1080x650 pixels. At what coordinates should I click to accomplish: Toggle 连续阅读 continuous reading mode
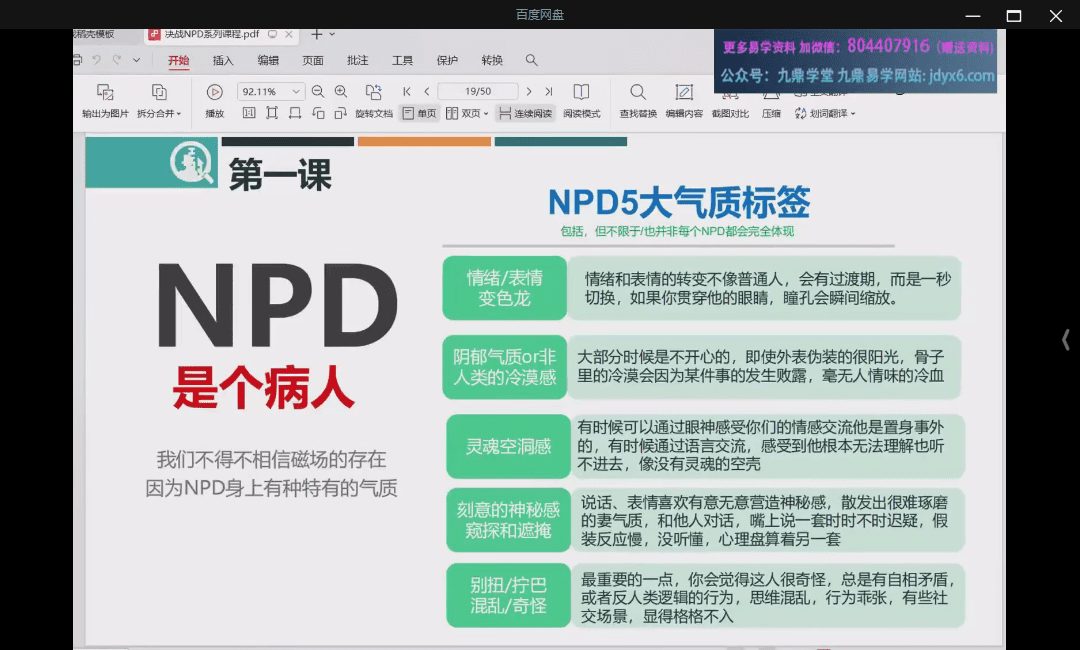click(x=525, y=113)
